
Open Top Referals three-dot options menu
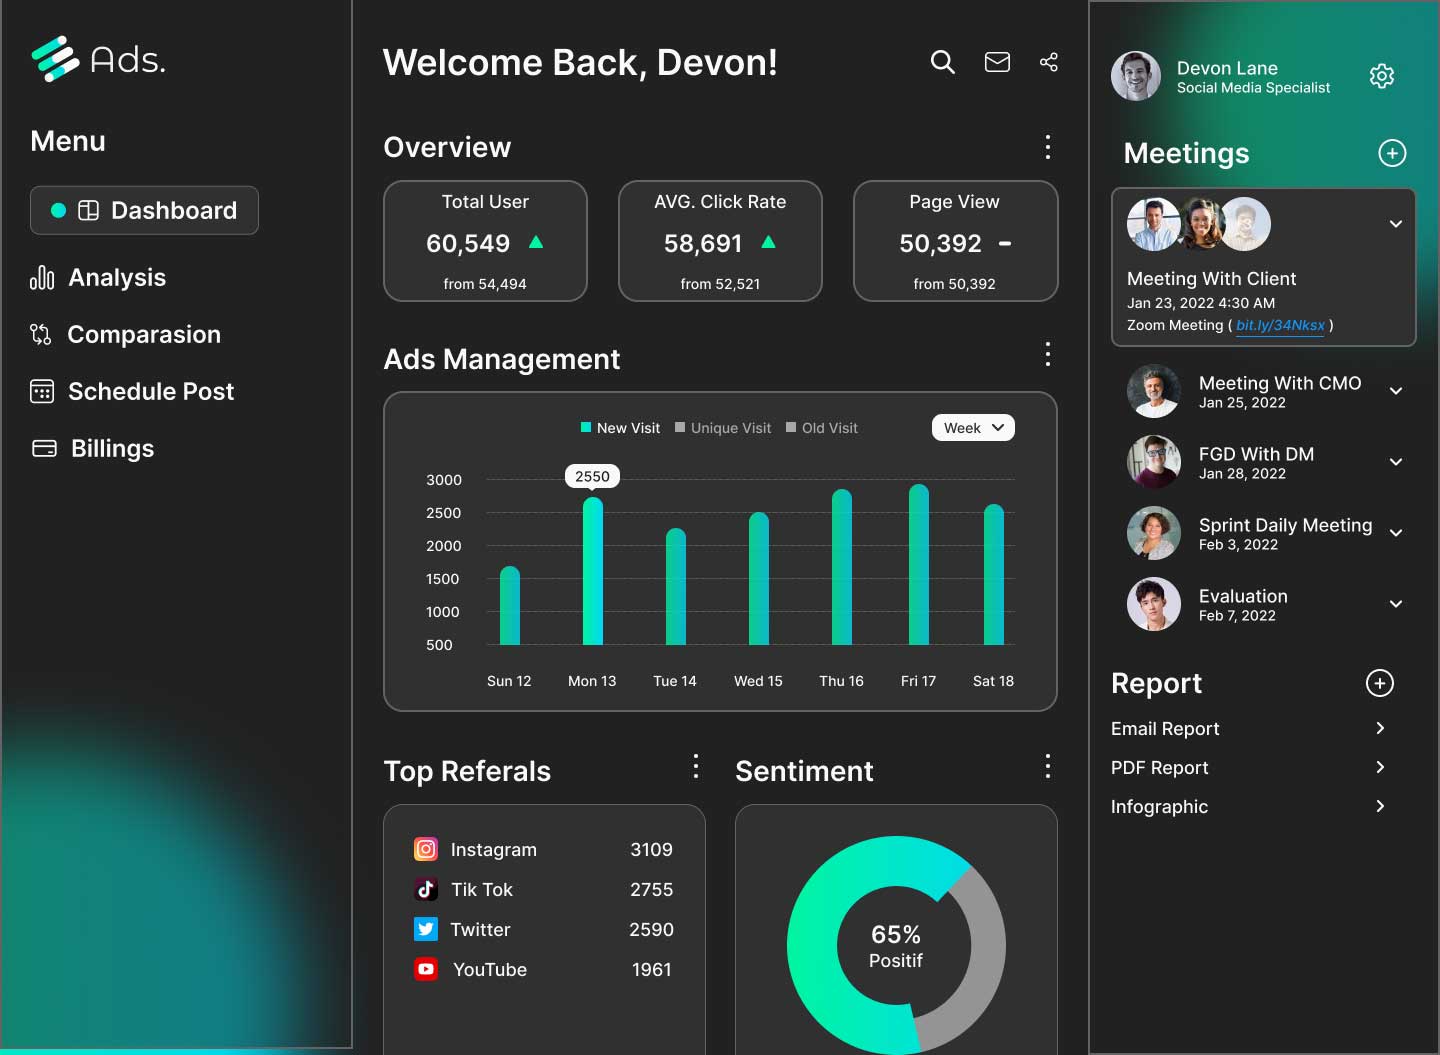click(x=695, y=767)
